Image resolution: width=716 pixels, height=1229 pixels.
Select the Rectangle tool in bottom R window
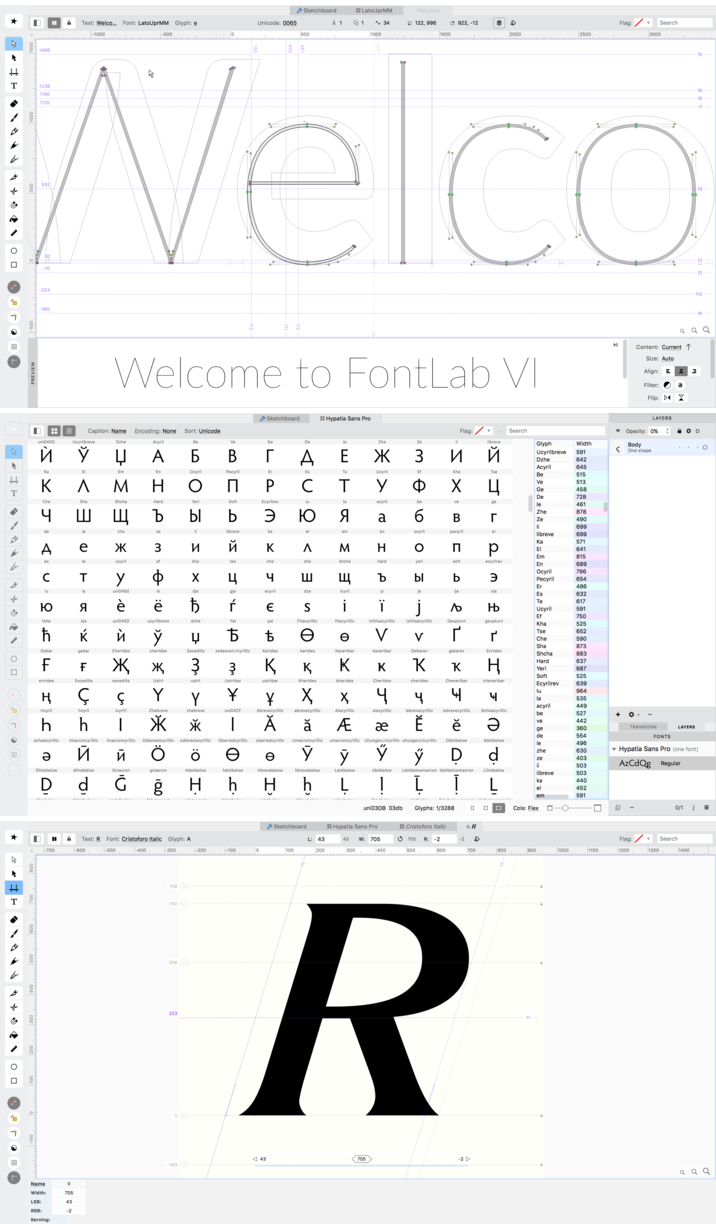14,1081
